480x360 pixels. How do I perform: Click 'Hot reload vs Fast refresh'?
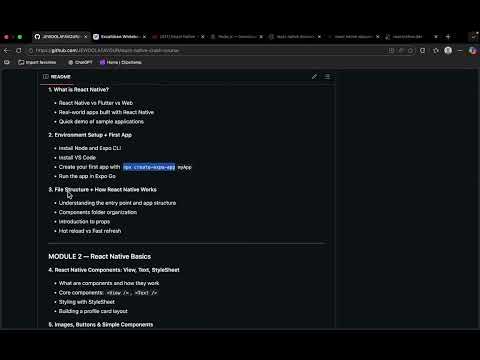click(90, 231)
